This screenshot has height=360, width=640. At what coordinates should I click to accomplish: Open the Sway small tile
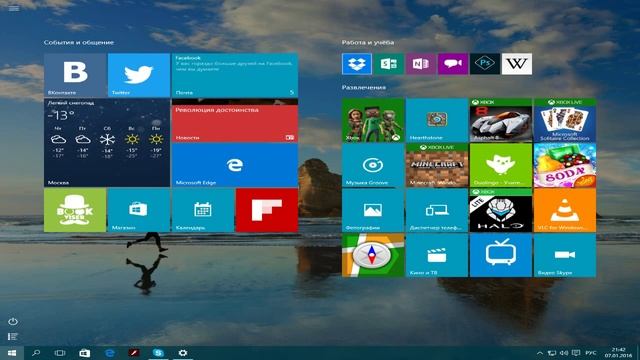click(x=389, y=64)
